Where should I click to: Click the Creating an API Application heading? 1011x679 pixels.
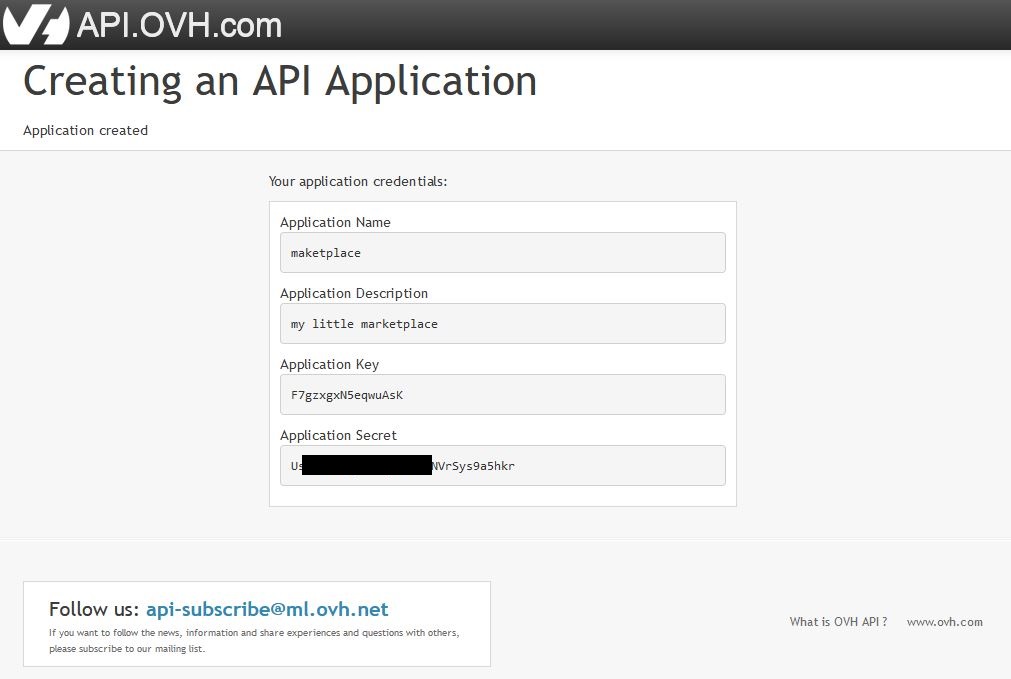point(279,81)
